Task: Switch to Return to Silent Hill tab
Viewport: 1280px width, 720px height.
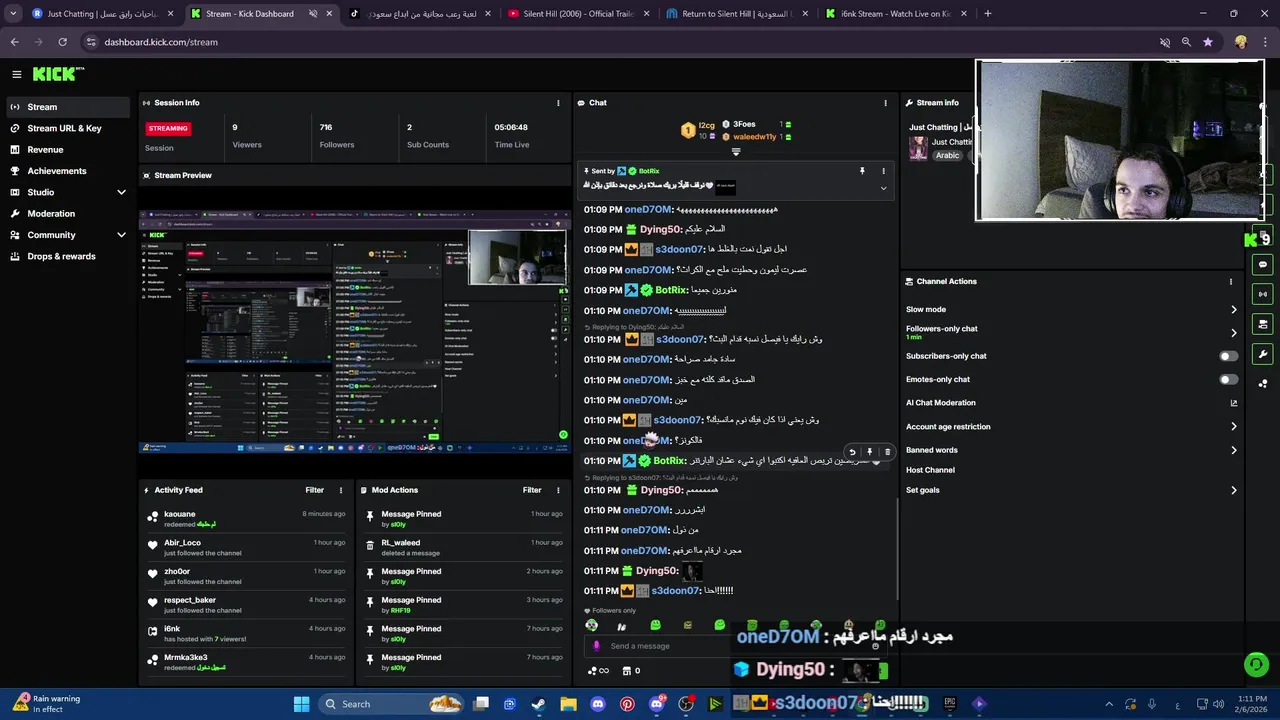Action: click(737, 14)
